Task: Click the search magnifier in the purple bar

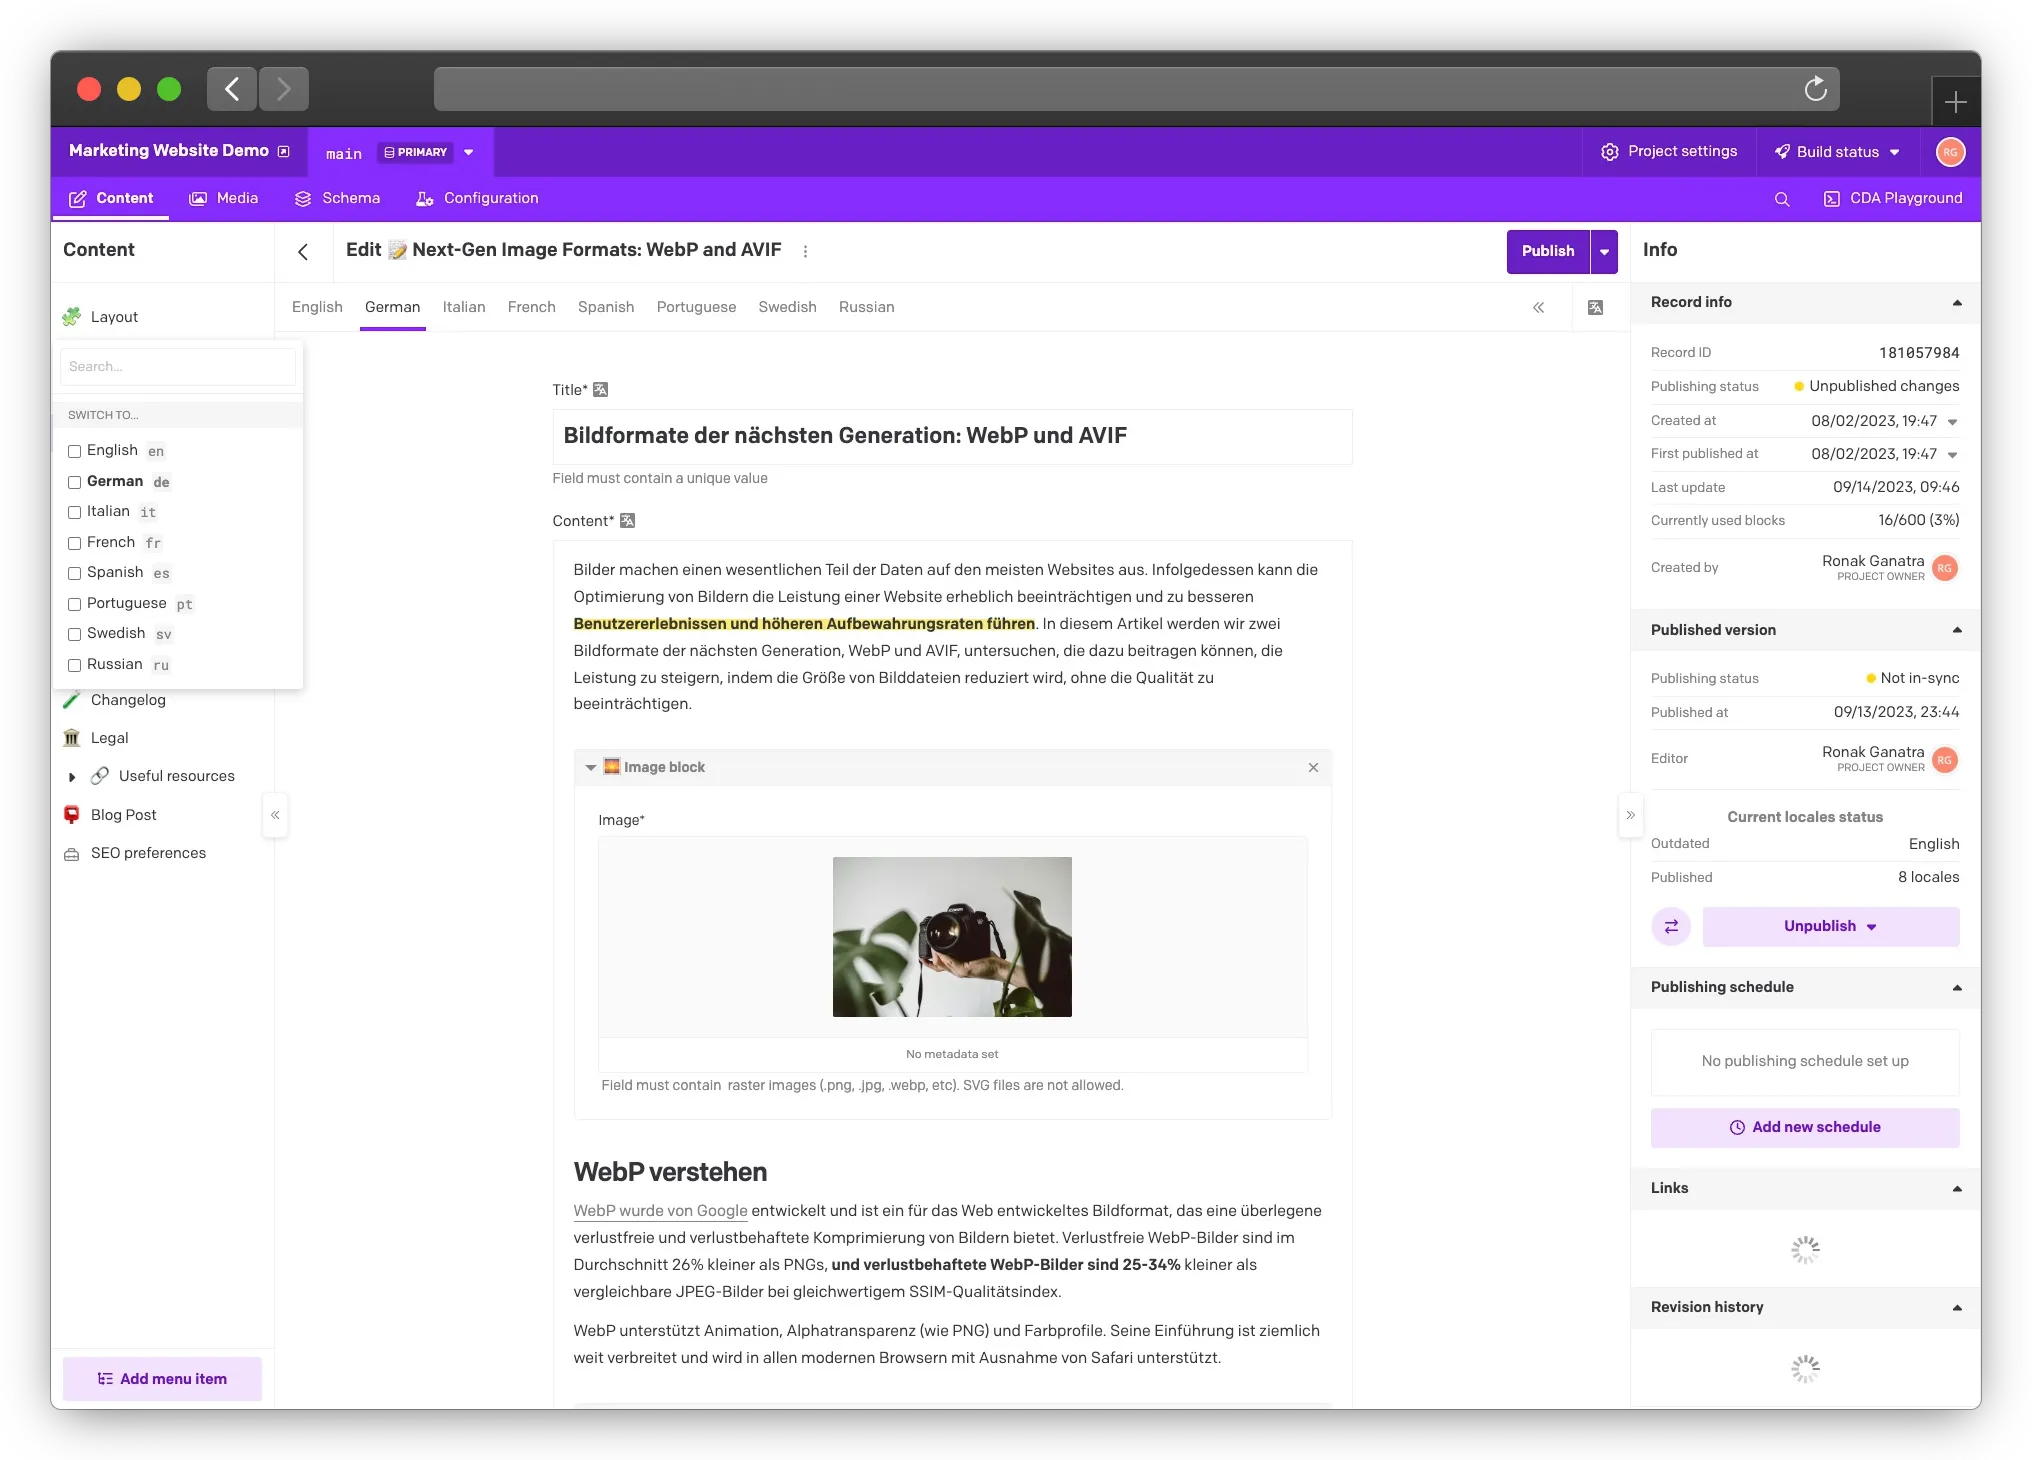Action: [x=1781, y=198]
